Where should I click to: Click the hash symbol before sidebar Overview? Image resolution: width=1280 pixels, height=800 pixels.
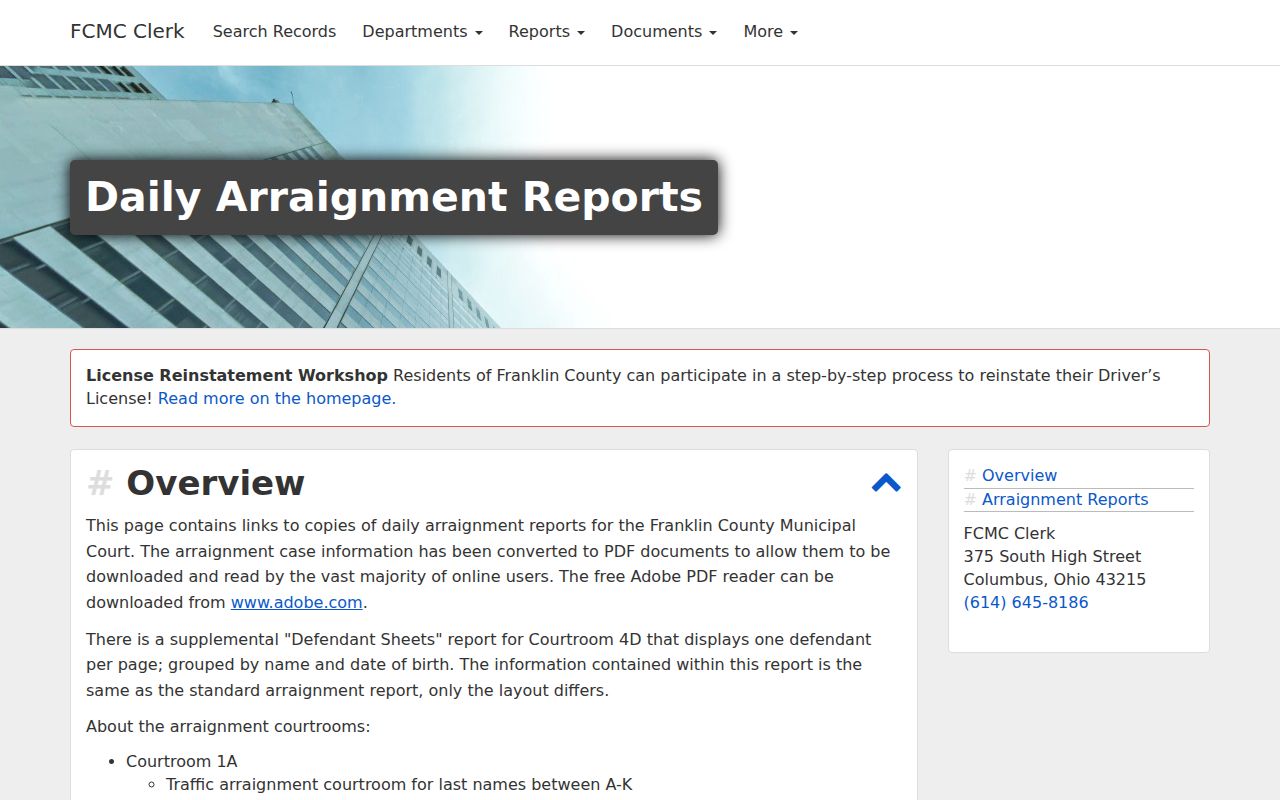970,476
